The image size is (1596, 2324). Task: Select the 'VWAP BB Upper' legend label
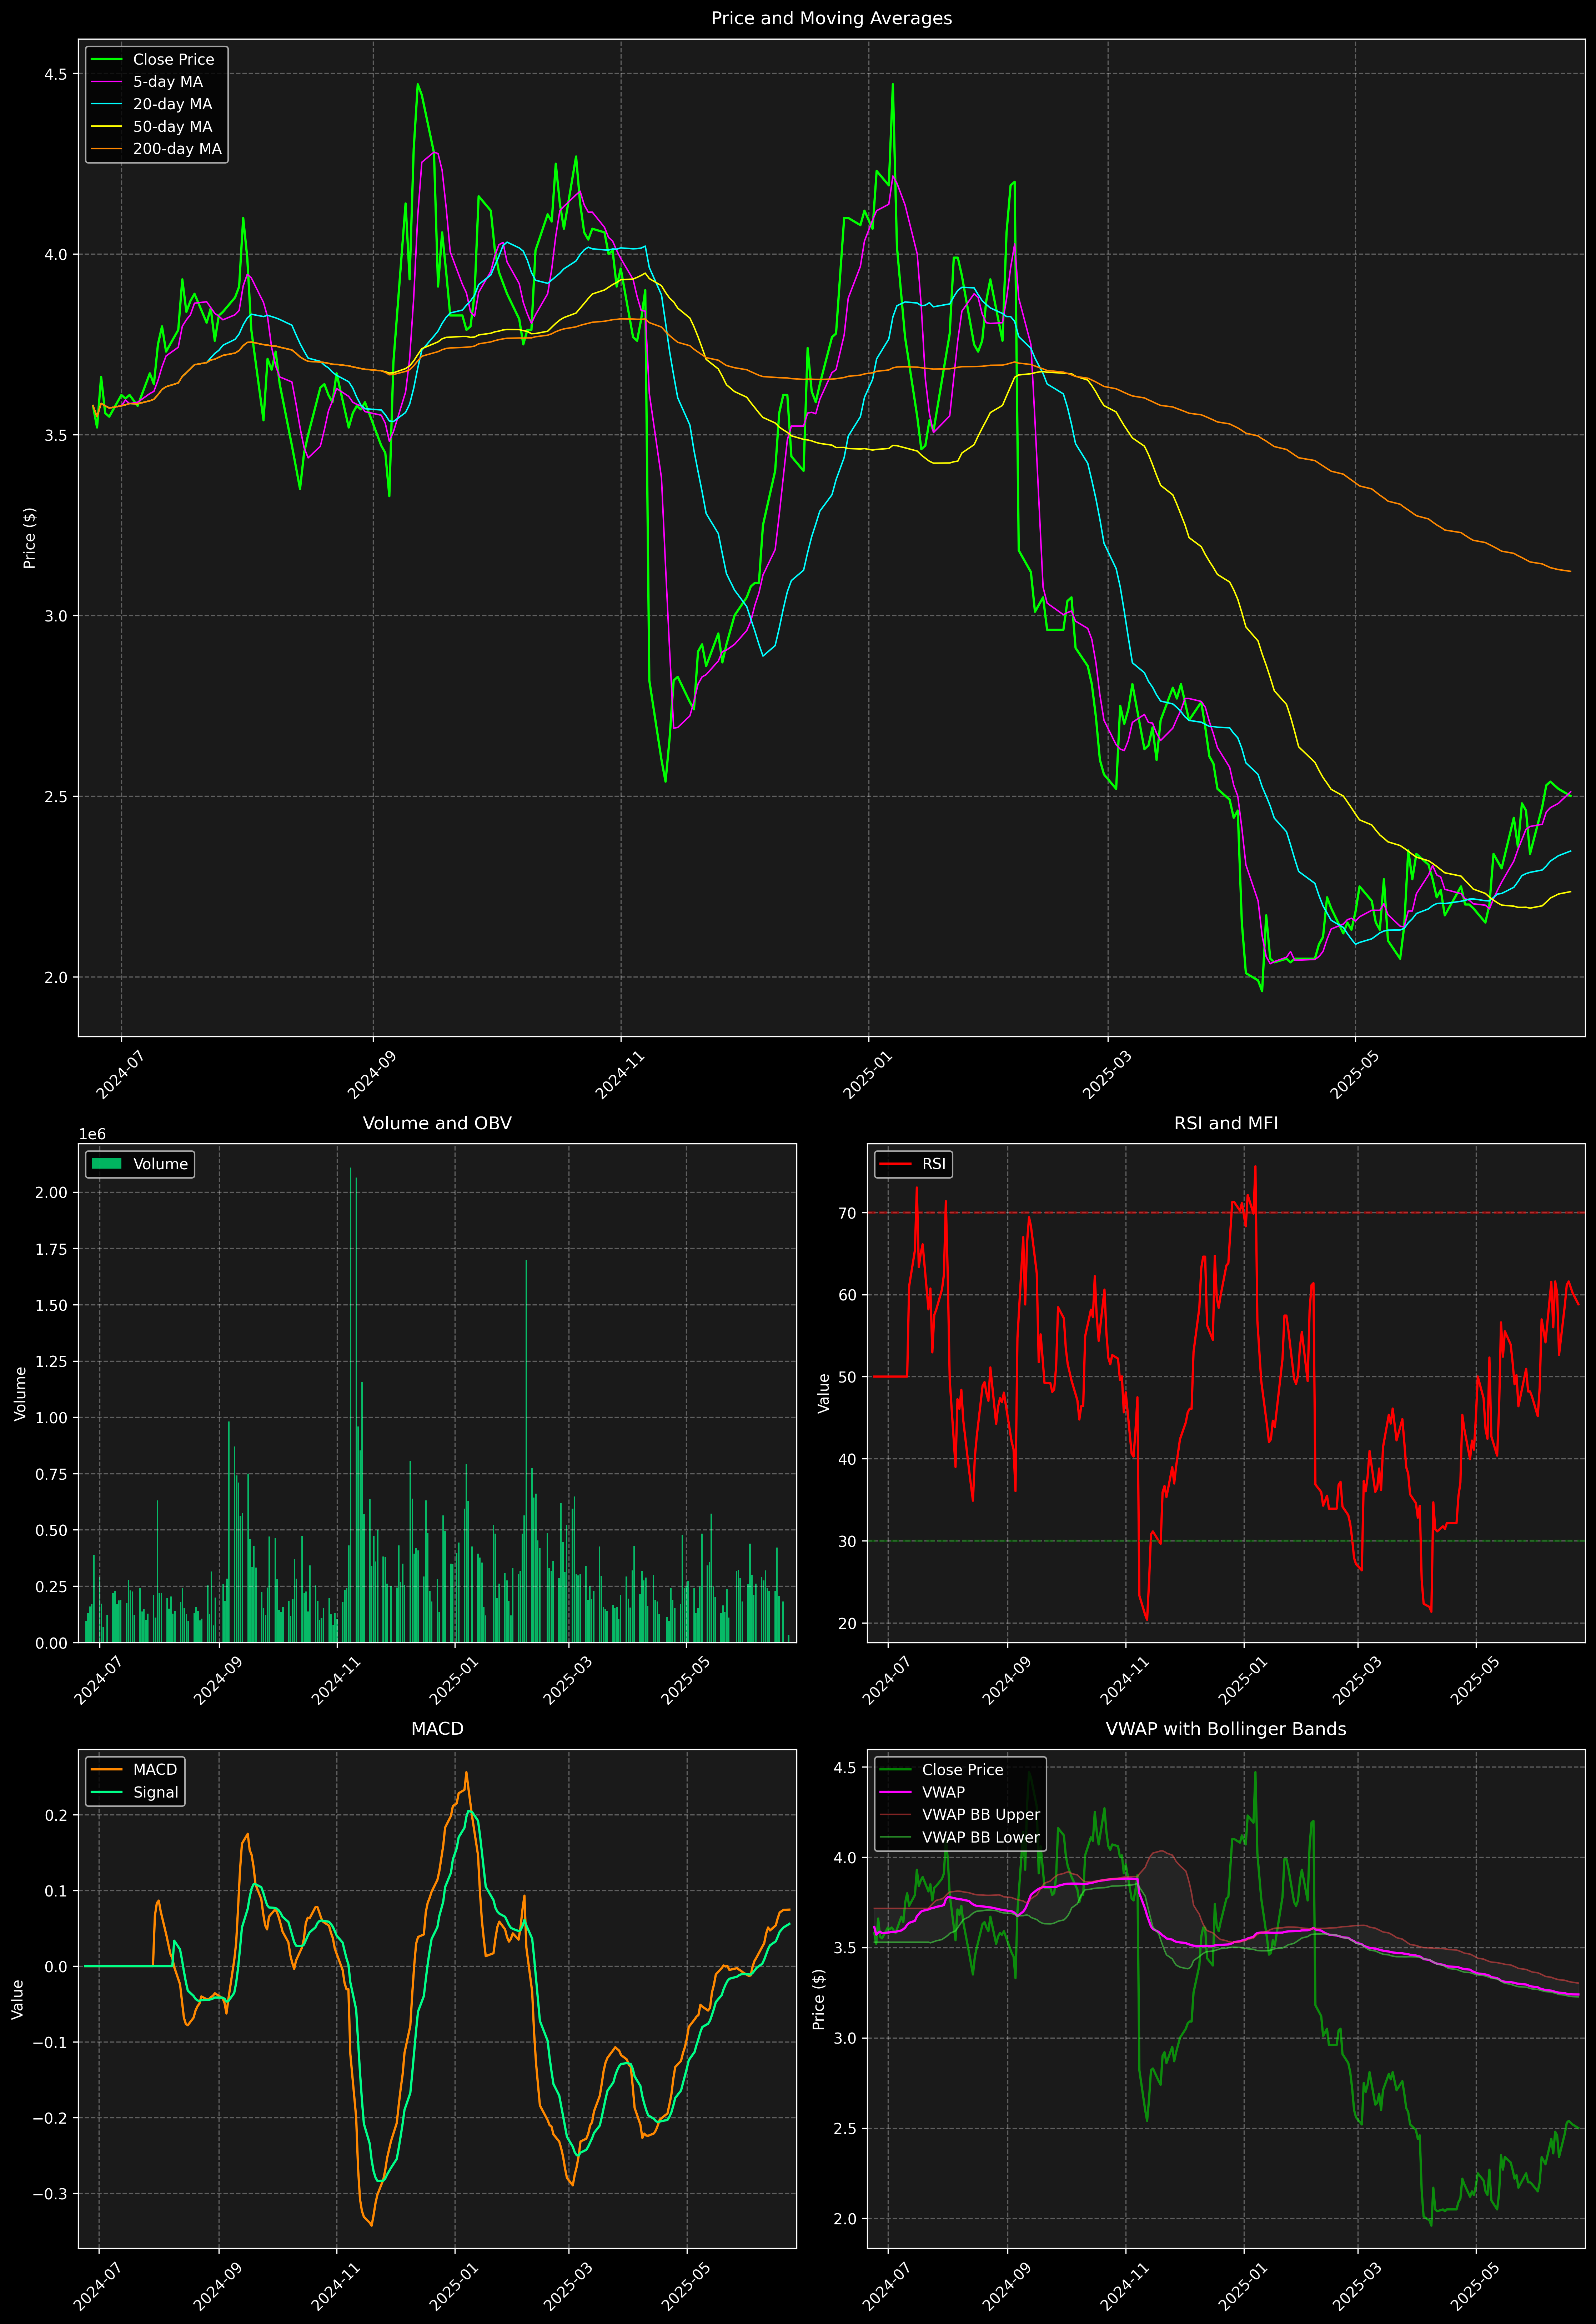(981, 1815)
